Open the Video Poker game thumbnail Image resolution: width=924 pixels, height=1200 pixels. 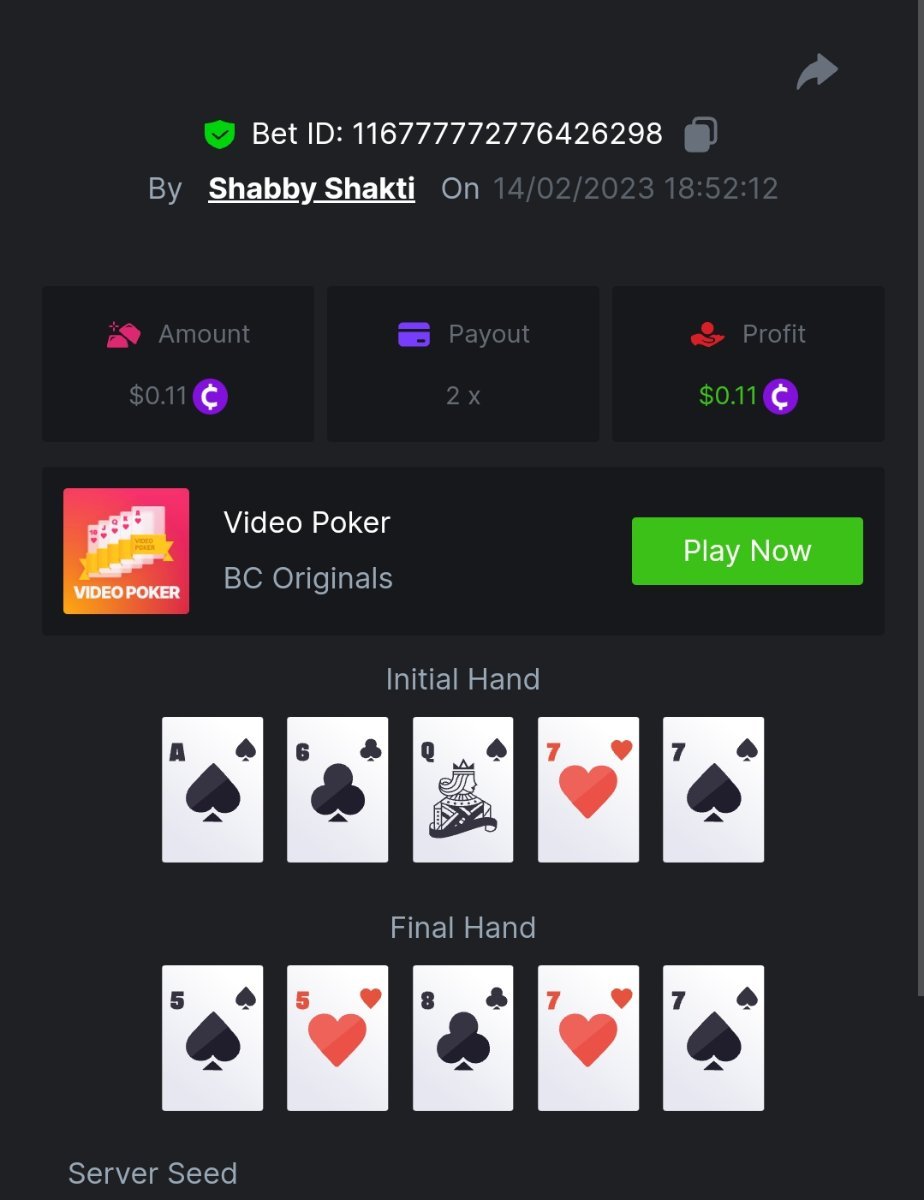point(126,551)
